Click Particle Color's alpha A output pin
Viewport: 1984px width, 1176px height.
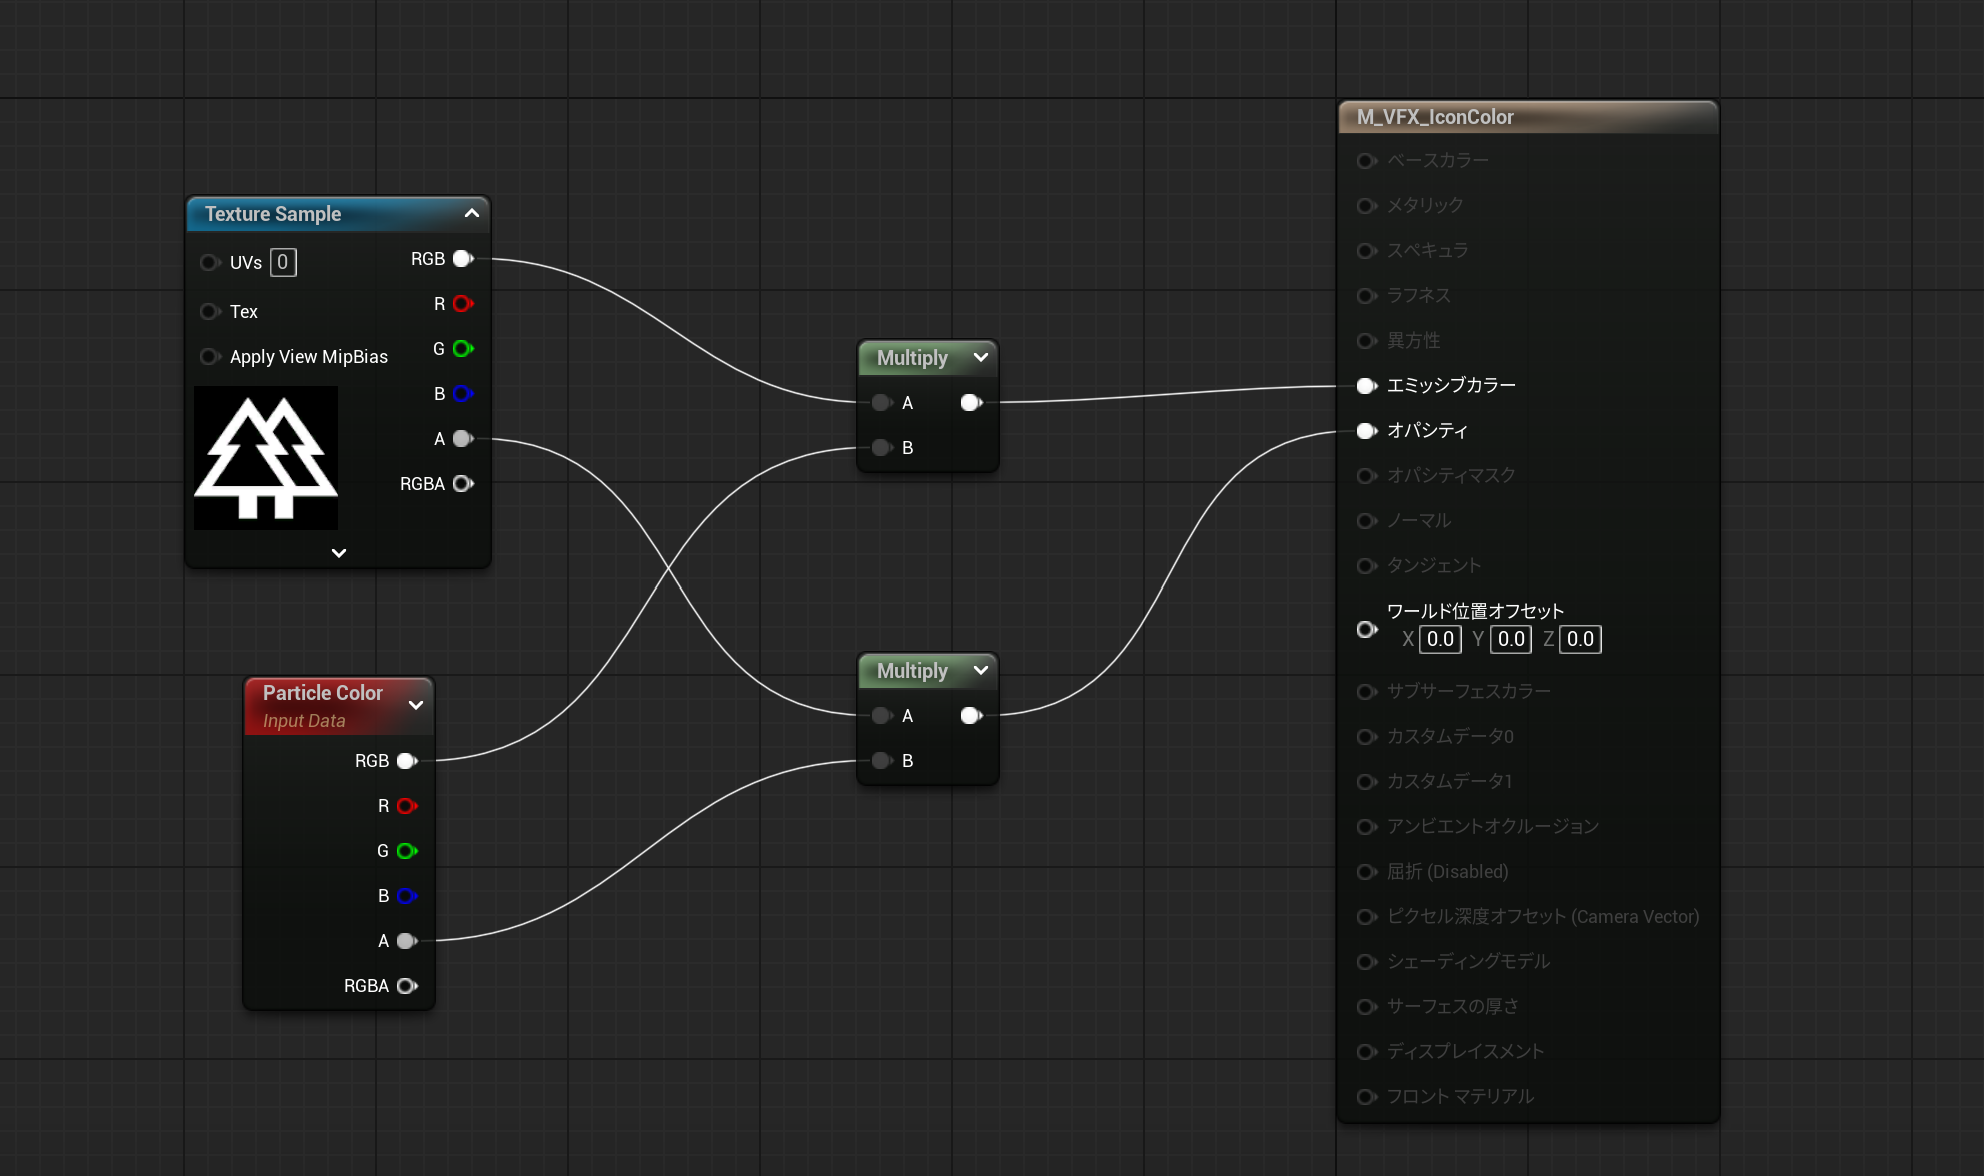(406, 941)
